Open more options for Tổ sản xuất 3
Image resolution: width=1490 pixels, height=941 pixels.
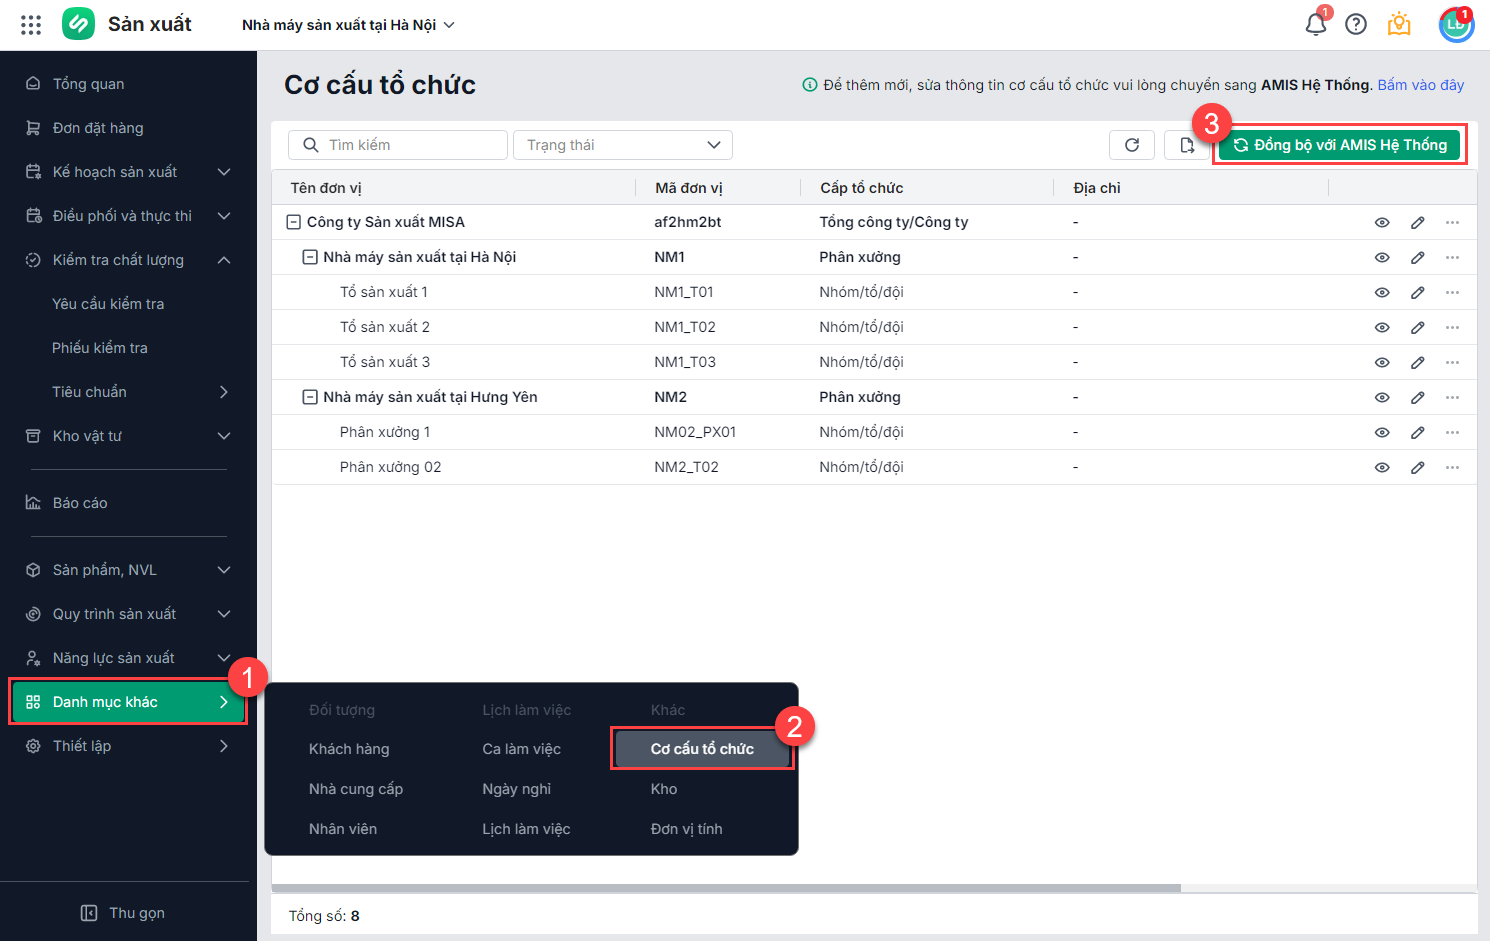click(1453, 363)
